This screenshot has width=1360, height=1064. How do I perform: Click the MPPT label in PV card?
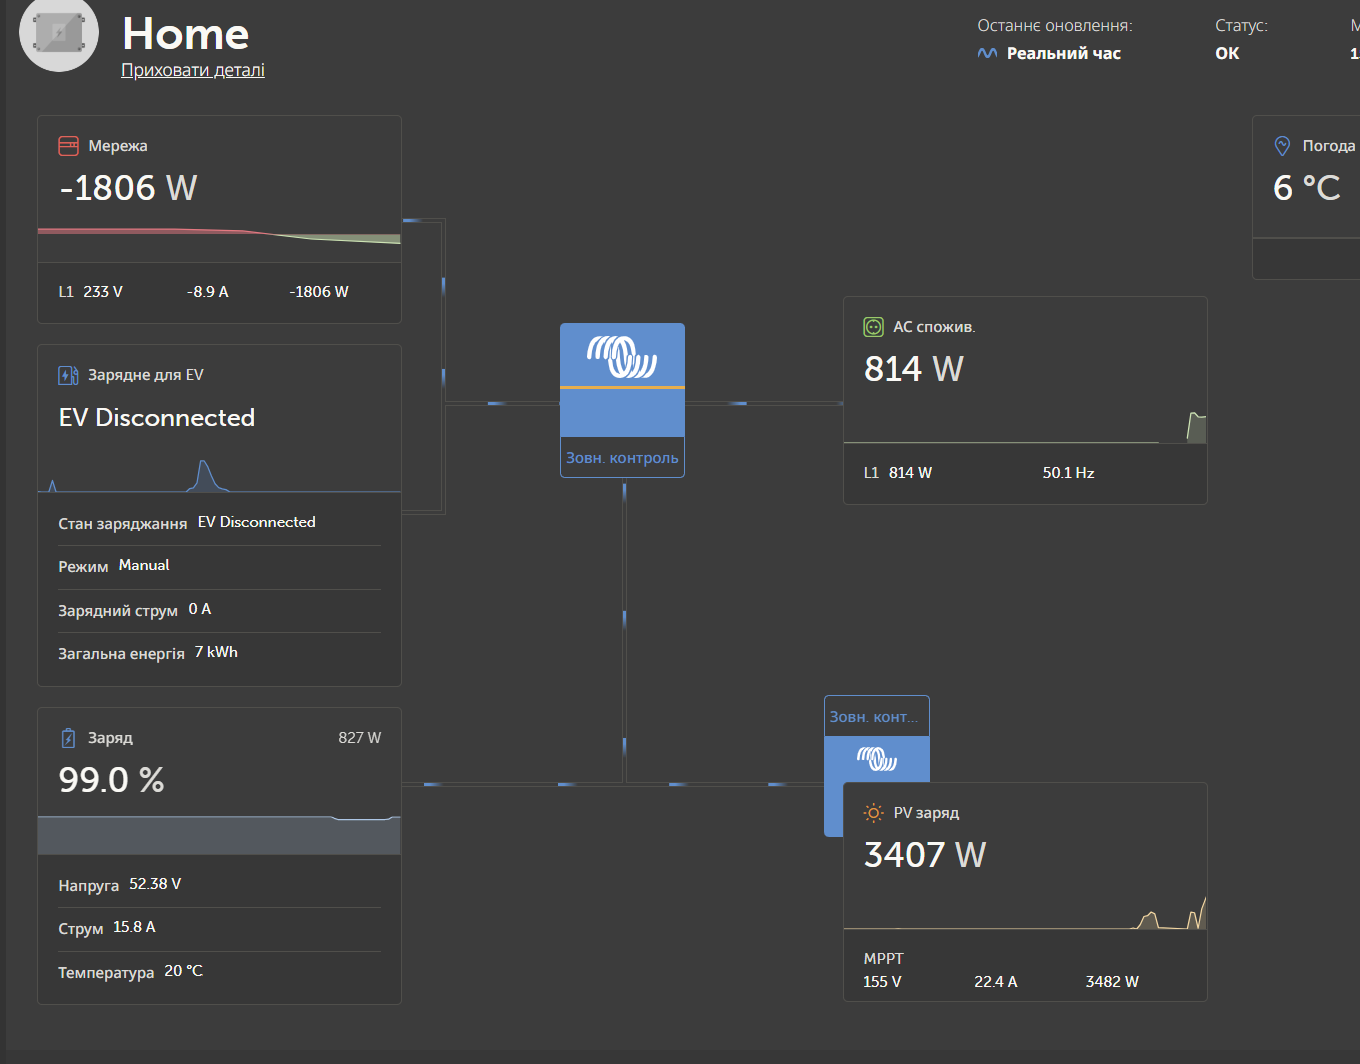883,959
